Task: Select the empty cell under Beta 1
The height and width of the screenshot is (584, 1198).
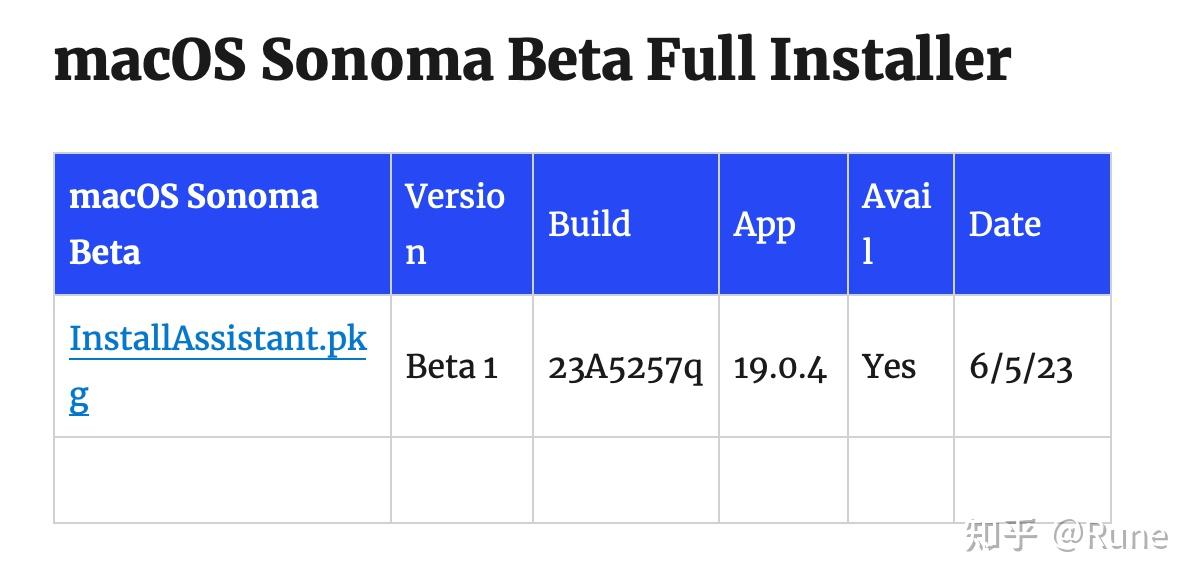Action: pyautogui.click(x=462, y=480)
